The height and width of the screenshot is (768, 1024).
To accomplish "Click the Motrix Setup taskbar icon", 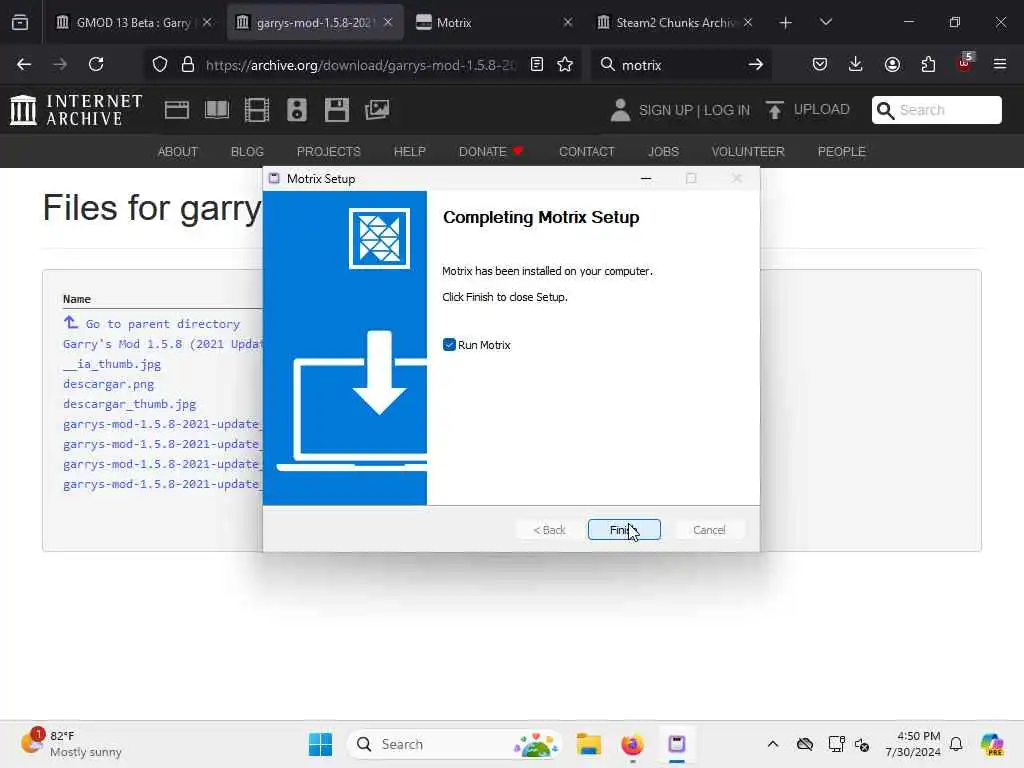I will click(x=677, y=744).
